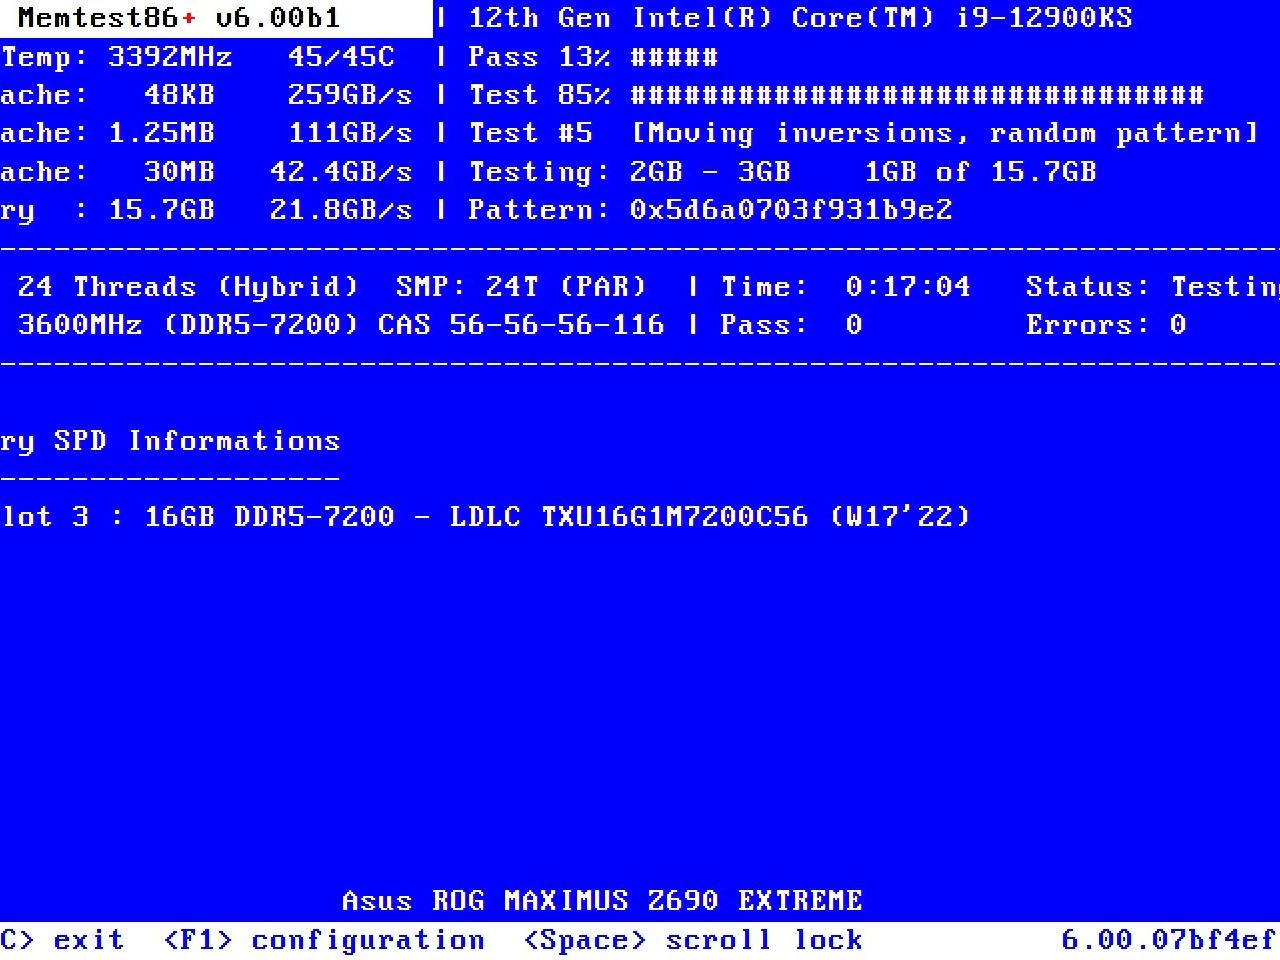
Task: Click the Status: Testing indicator
Action: (1153, 287)
